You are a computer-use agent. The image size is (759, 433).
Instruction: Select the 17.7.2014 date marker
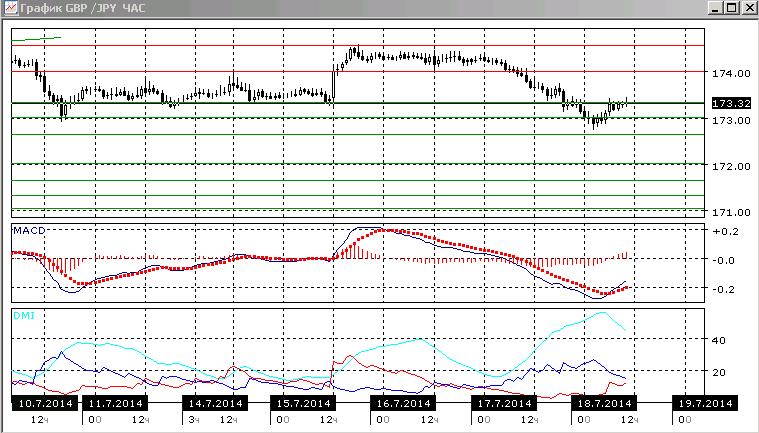pos(504,403)
